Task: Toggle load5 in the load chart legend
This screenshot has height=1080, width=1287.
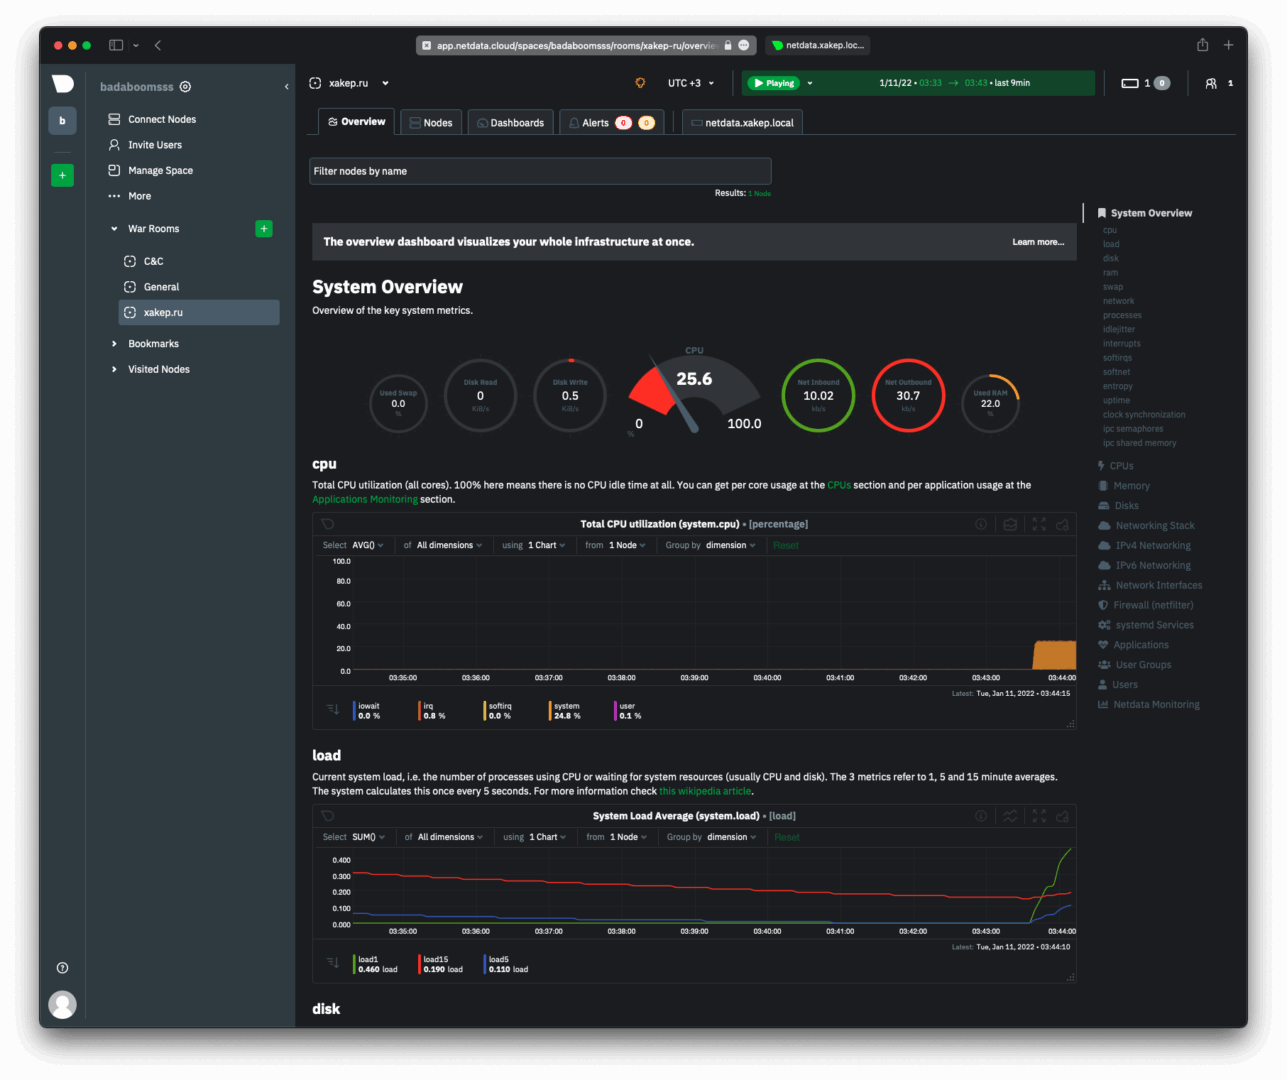Action: click(x=507, y=964)
